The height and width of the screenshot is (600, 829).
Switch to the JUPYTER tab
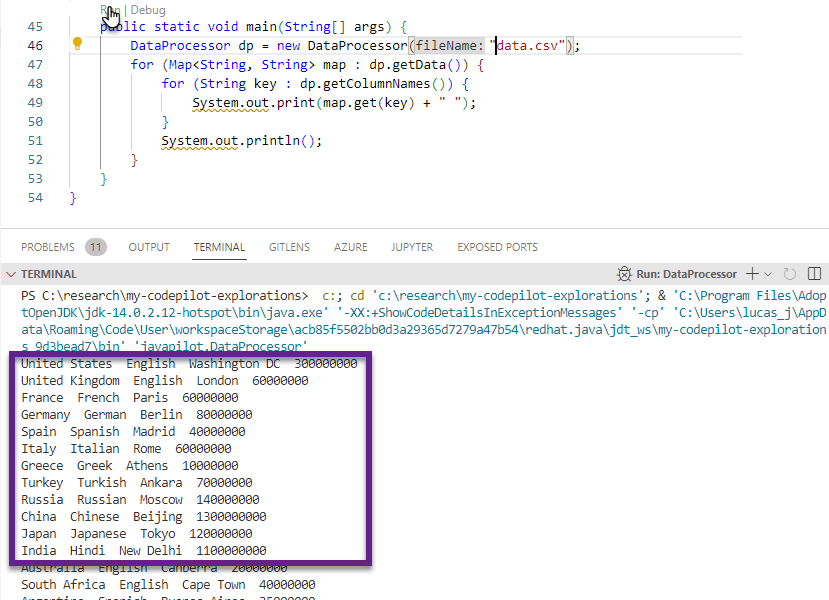[412, 247]
